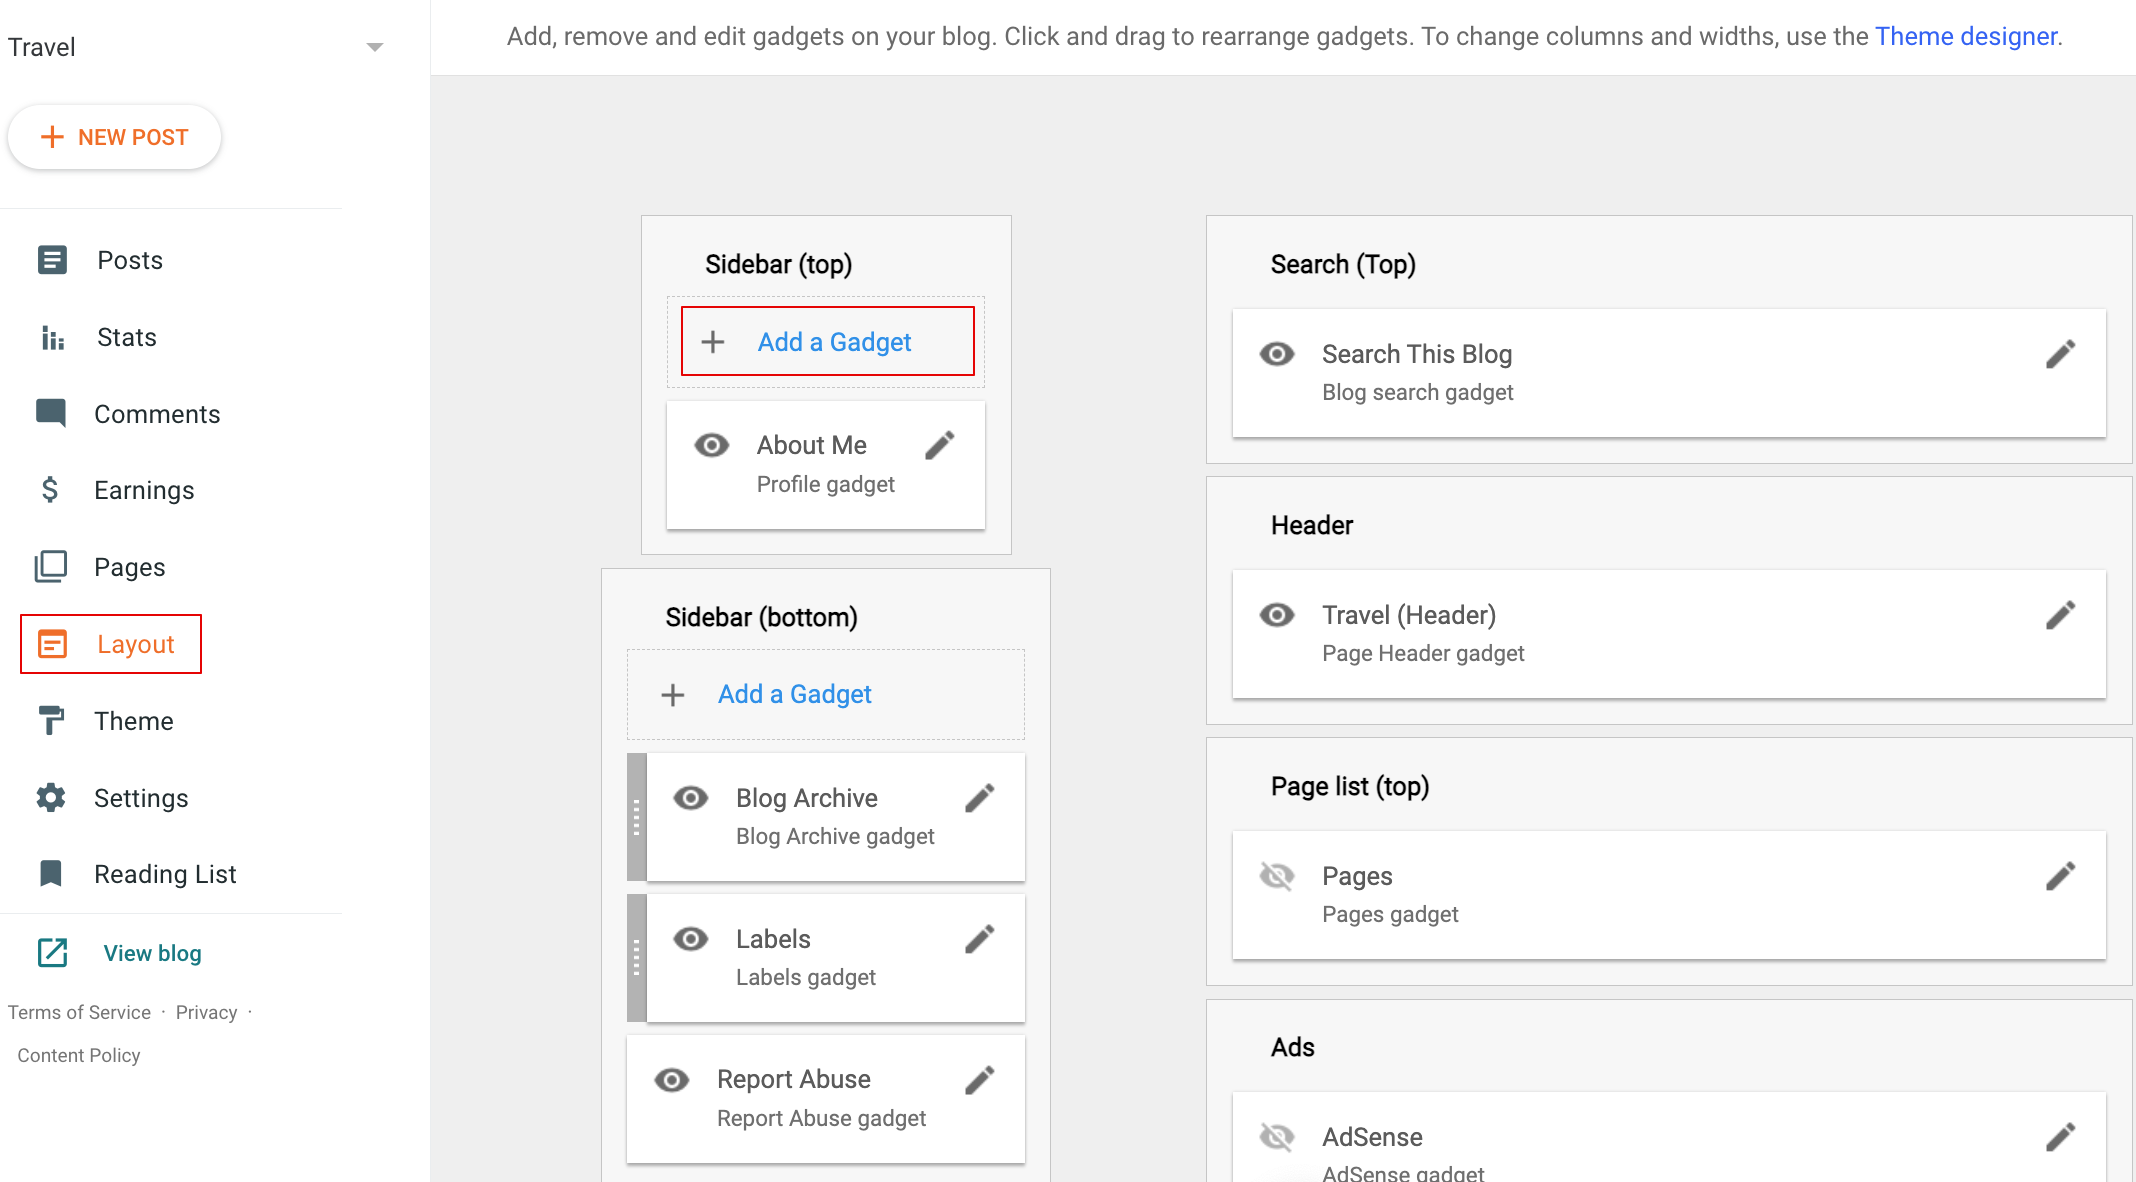The height and width of the screenshot is (1182, 2136).
Task: Click the Pages icon in sidebar
Action: pyautogui.click(x=51, y=567)
